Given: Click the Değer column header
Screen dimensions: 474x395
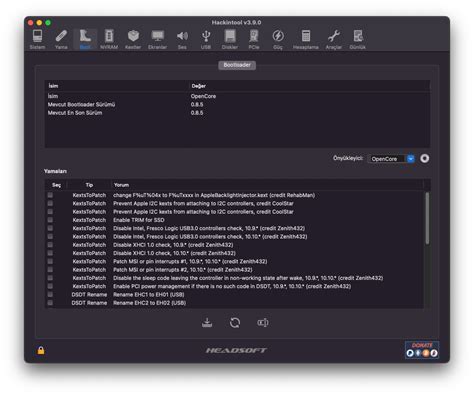Looking at the screenshot, I should pos(309,86).
